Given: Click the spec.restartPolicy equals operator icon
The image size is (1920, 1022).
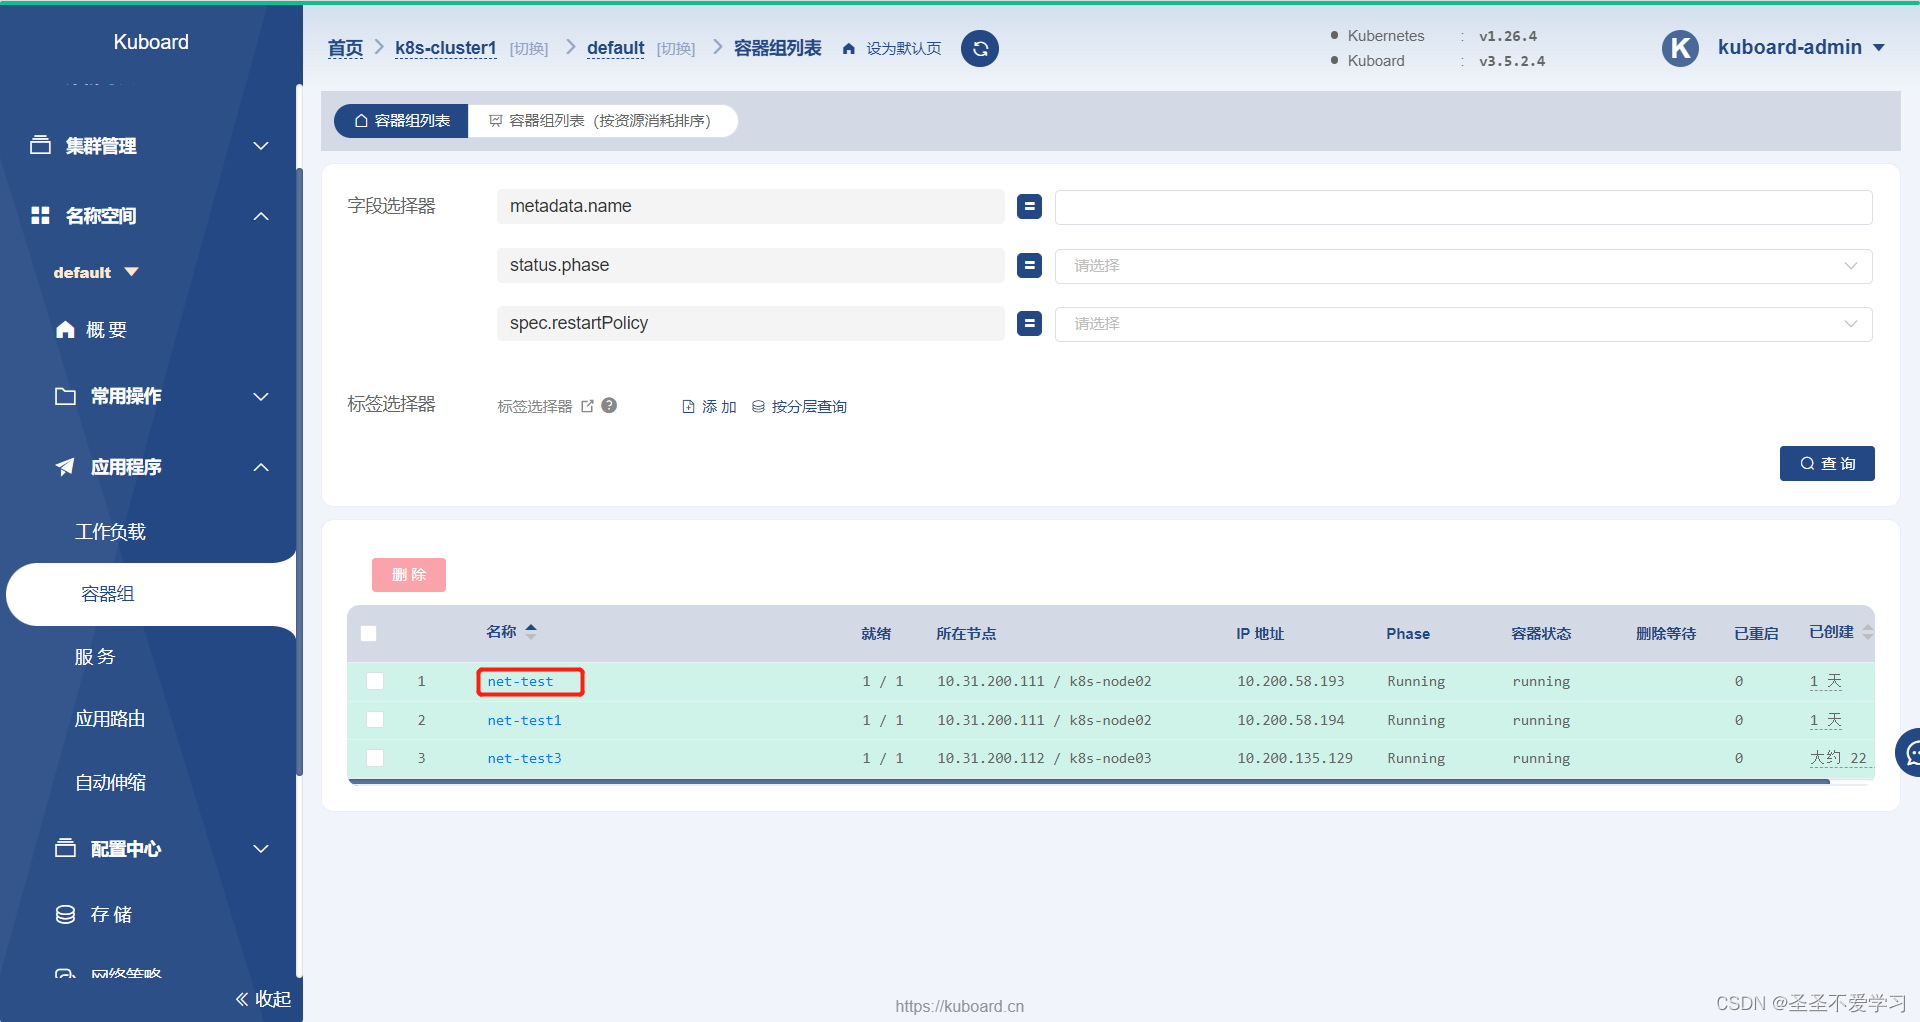Looking at the screenshot, I should pos(1029,323).
